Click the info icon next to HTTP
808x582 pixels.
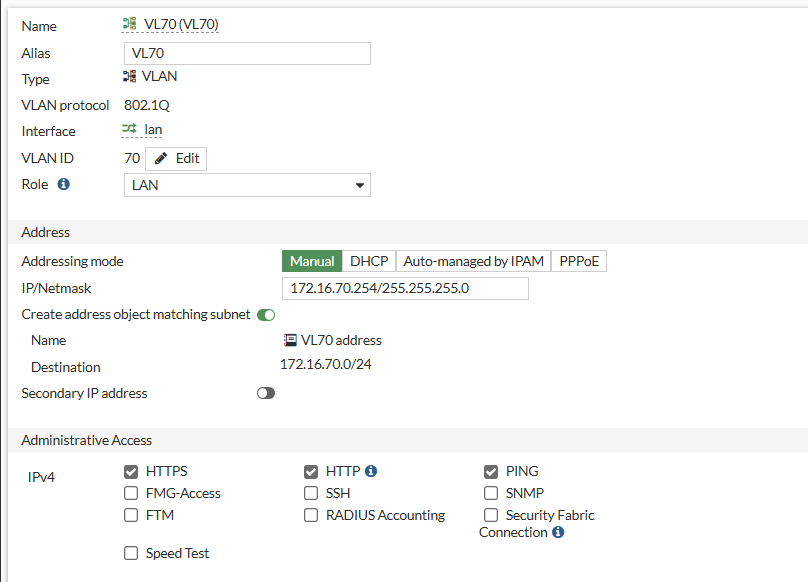(x=371, y=471)
